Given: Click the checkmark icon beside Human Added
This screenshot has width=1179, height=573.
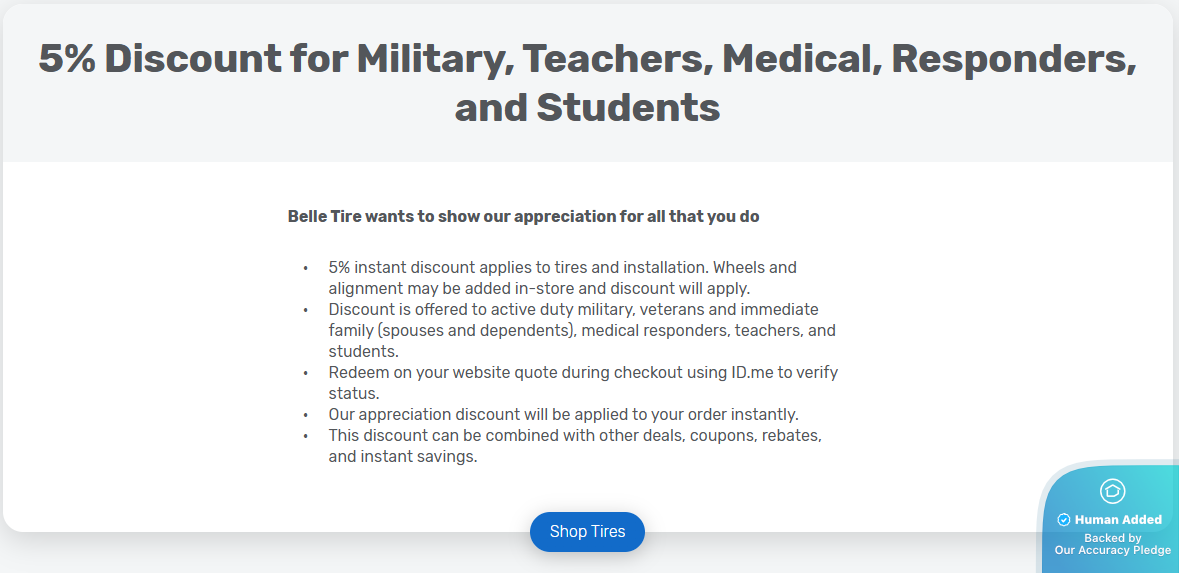Looking at the screenshot, I should (1063, 520).
